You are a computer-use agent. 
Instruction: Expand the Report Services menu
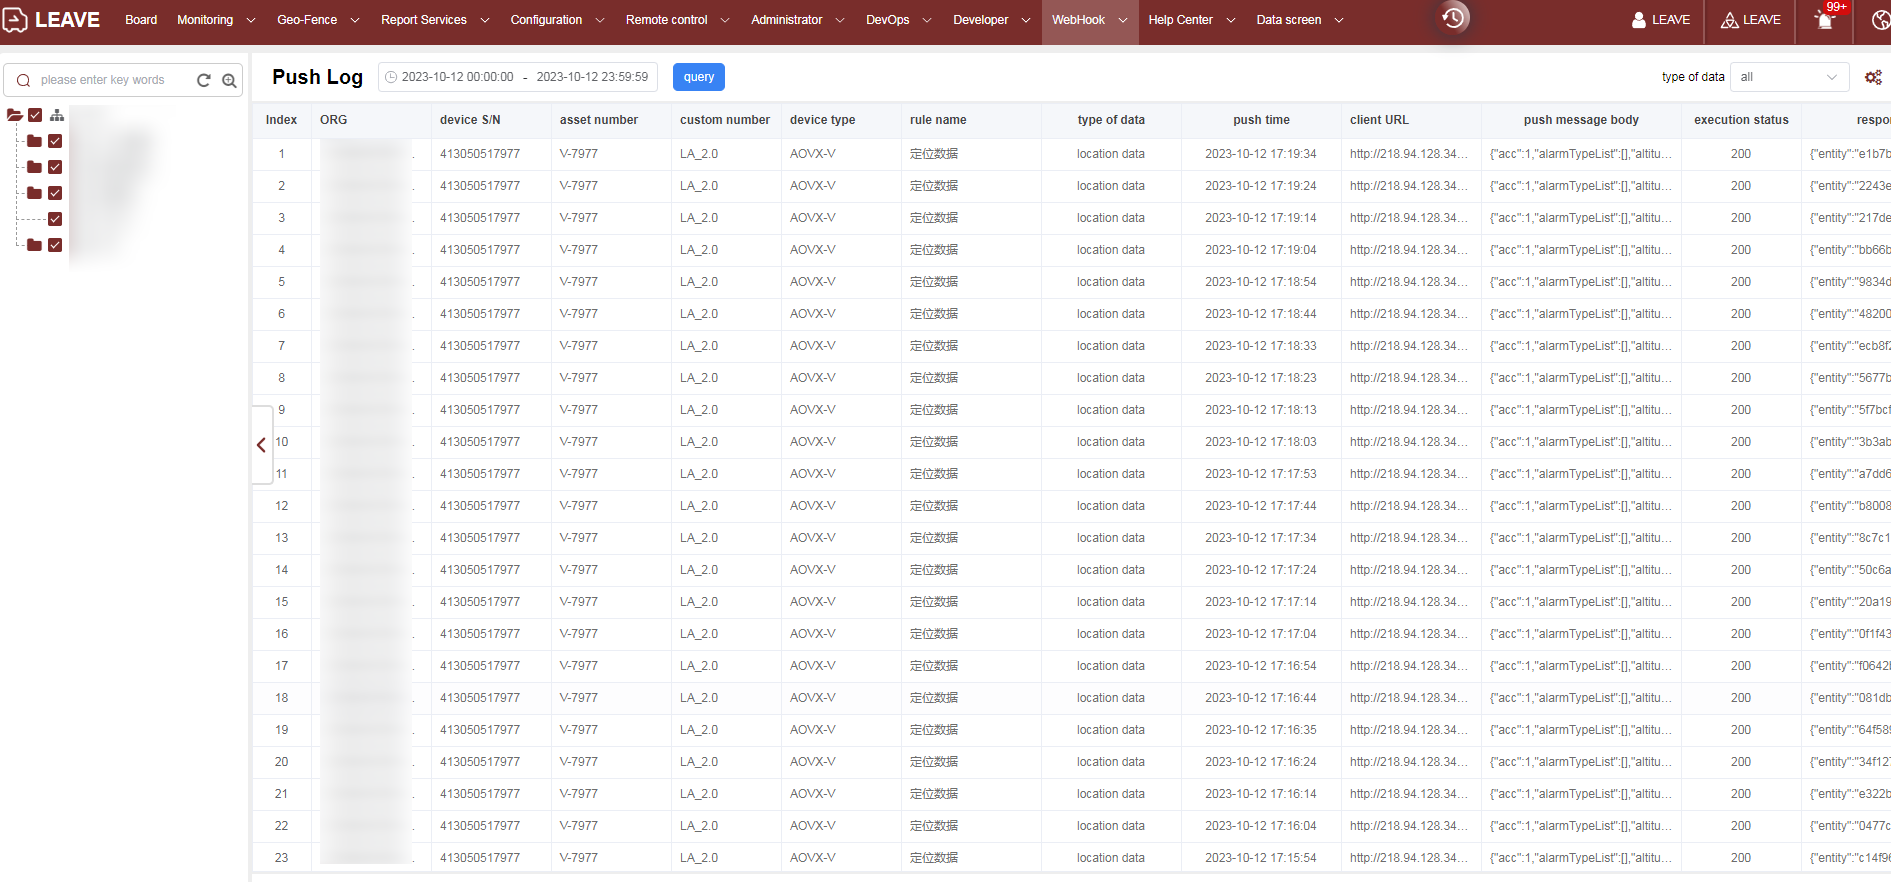(x=434, y=20)
